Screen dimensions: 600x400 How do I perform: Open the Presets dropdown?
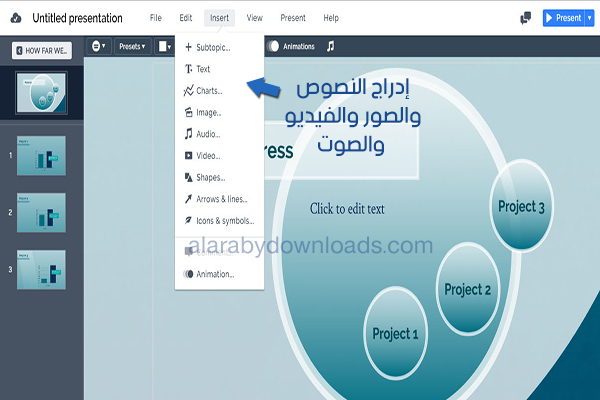click(132, 46)
